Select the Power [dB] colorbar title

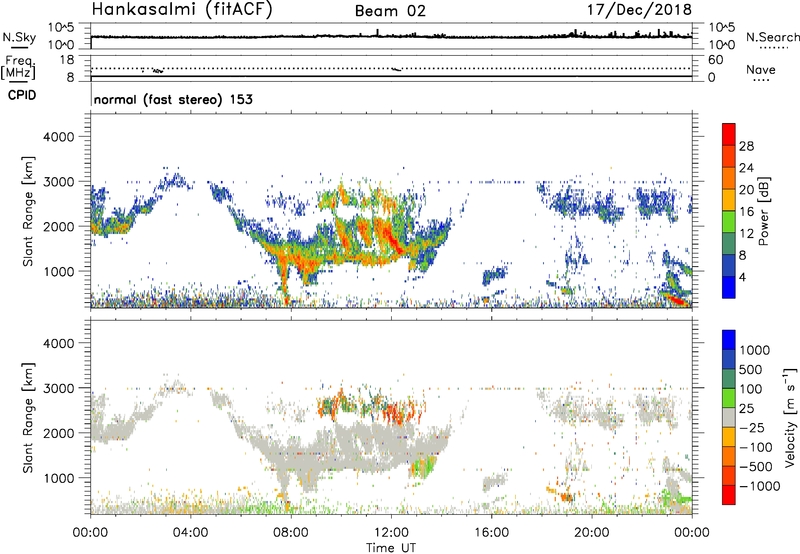click(x=763, y=211)
